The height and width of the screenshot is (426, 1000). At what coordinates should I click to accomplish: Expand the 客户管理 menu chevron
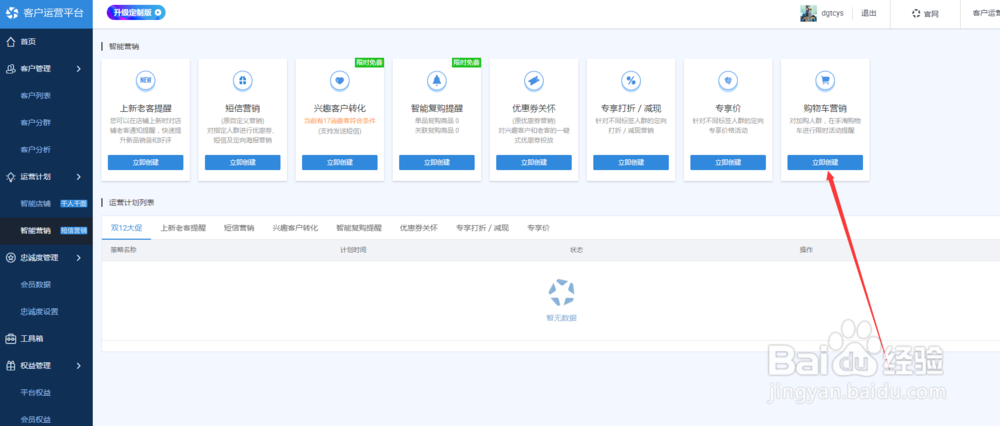click(x=78, y=69)
